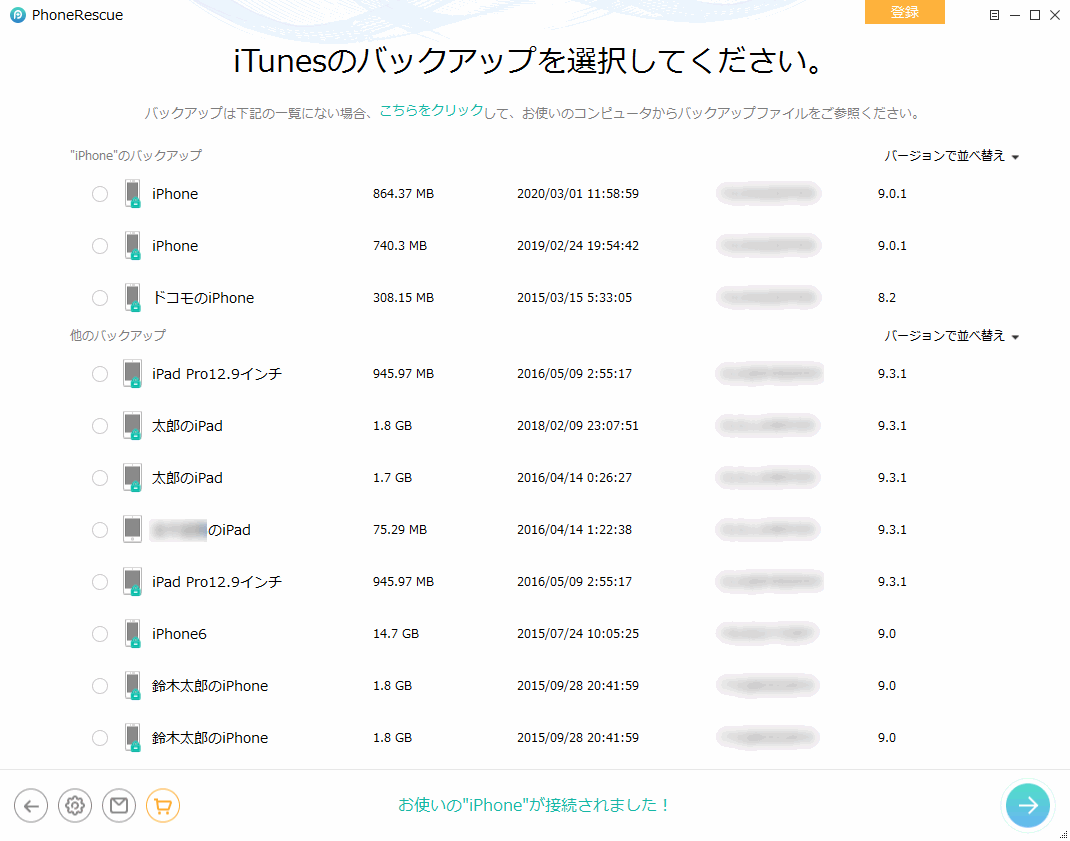Expand the iPhone backups sort dropdown
Viewport: 1070px width, 841px height.
(951, 156)
